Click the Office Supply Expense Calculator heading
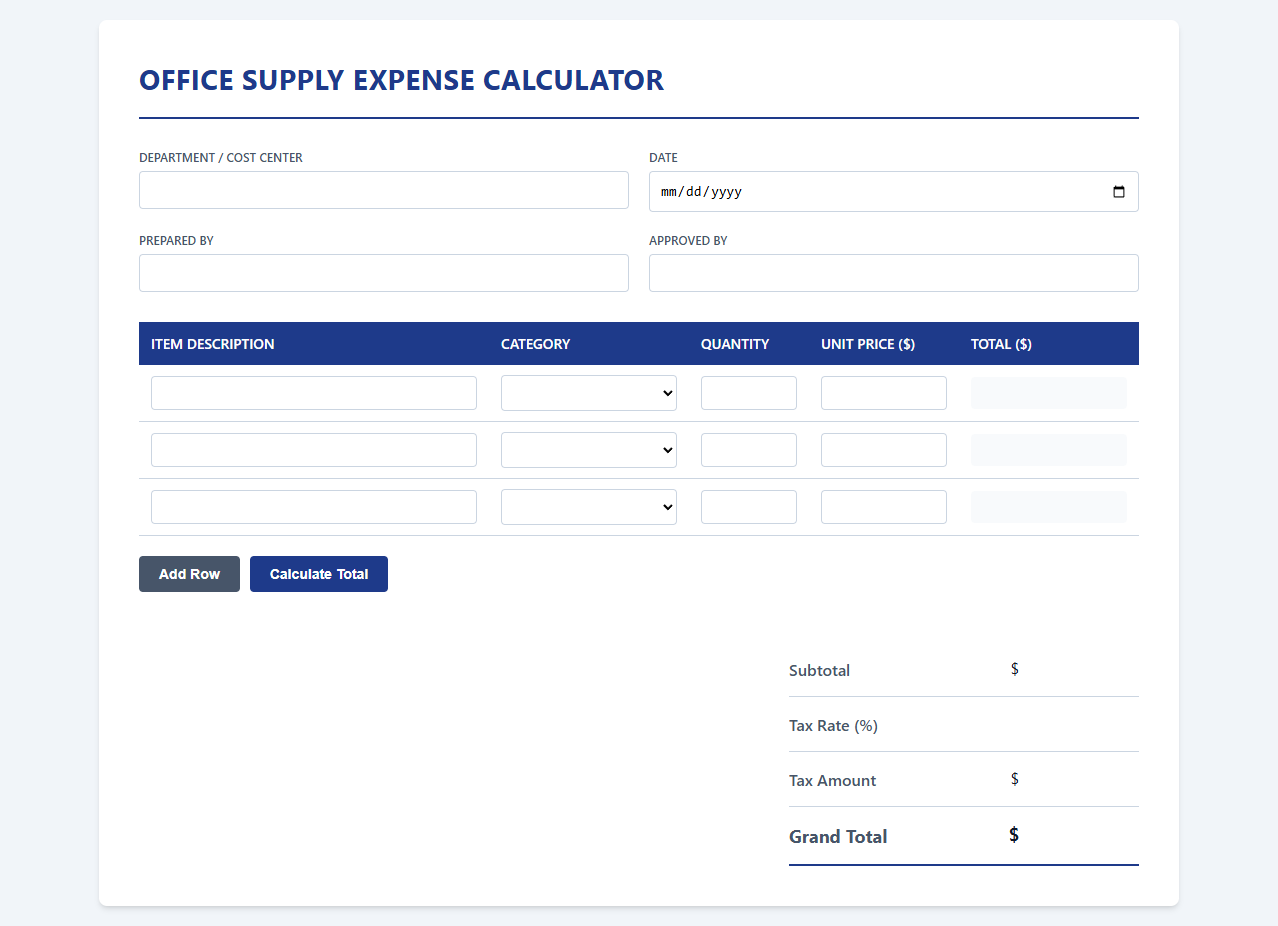The width and height of the screenshot is (1278, 926). [401, 80]
